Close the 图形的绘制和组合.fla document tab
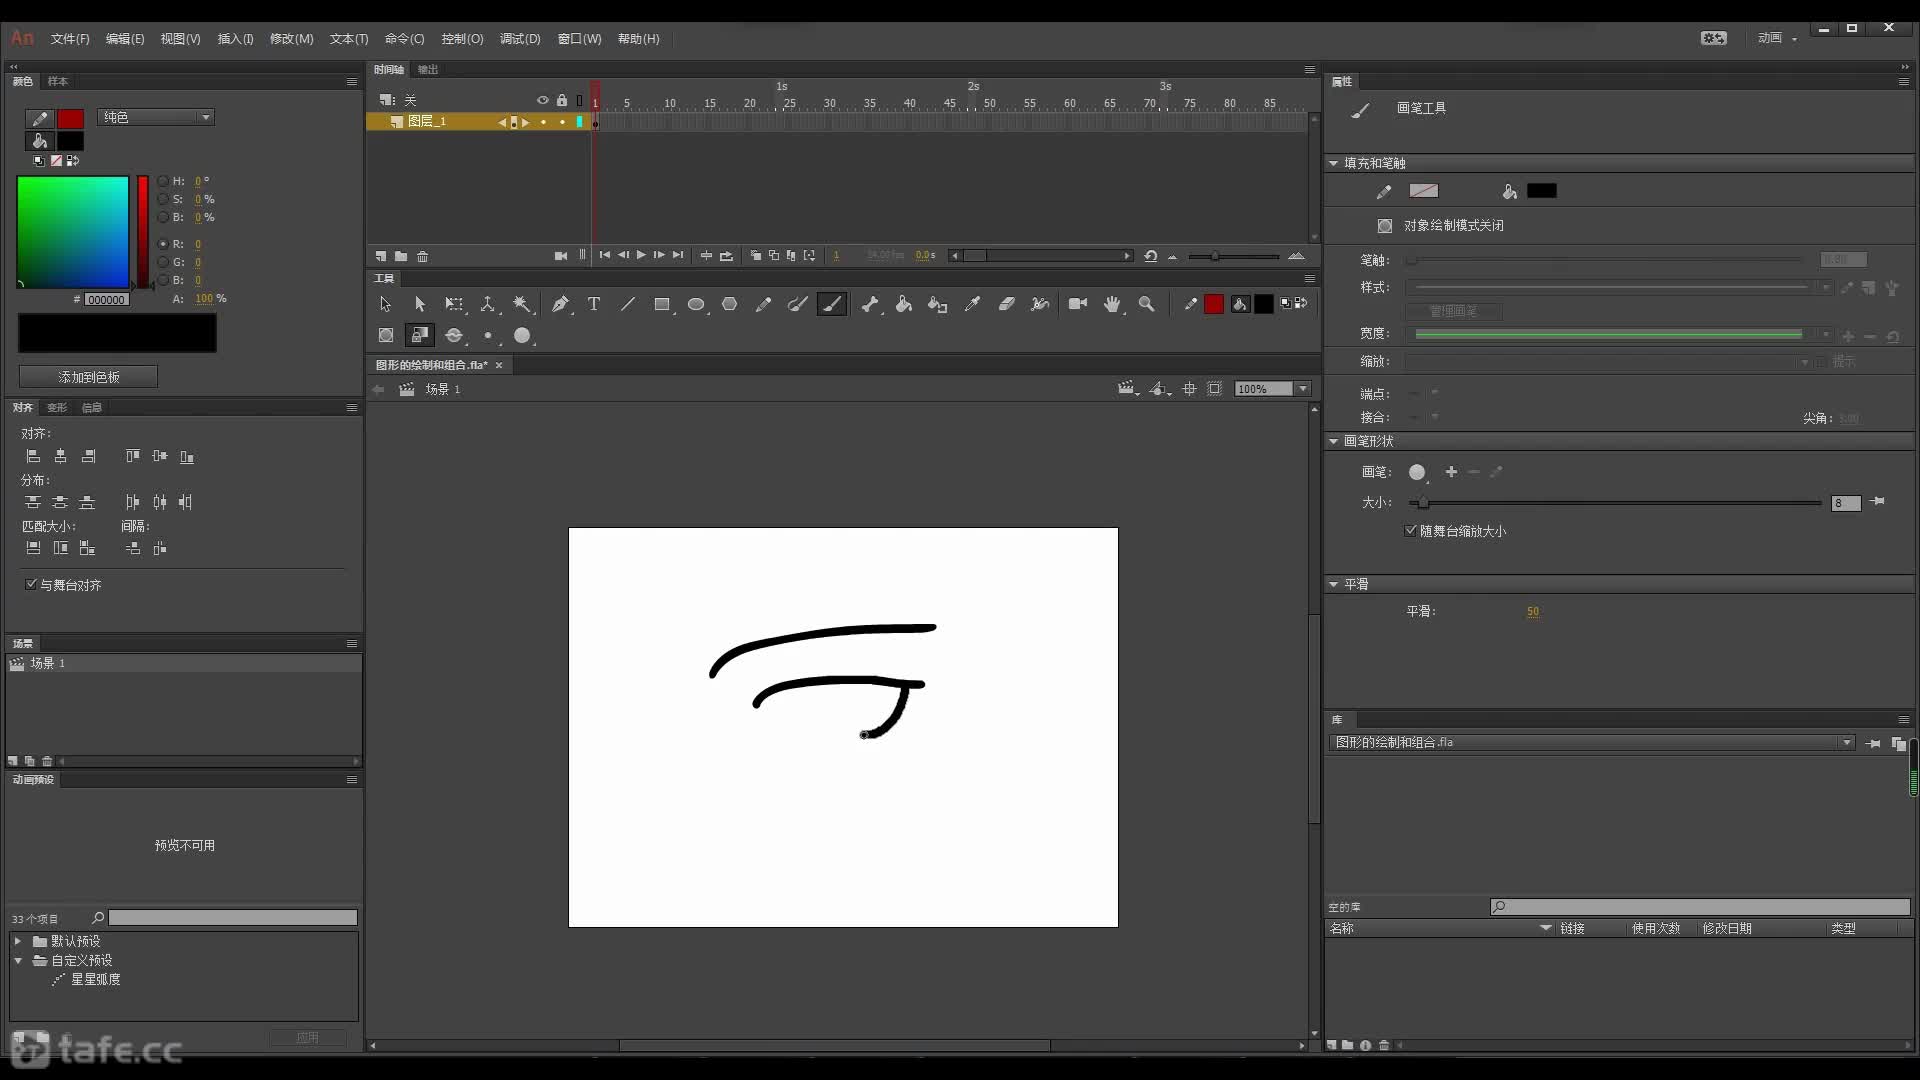Image resolution: width=1920 pixels, height=1080 pixels. point(499,365)
